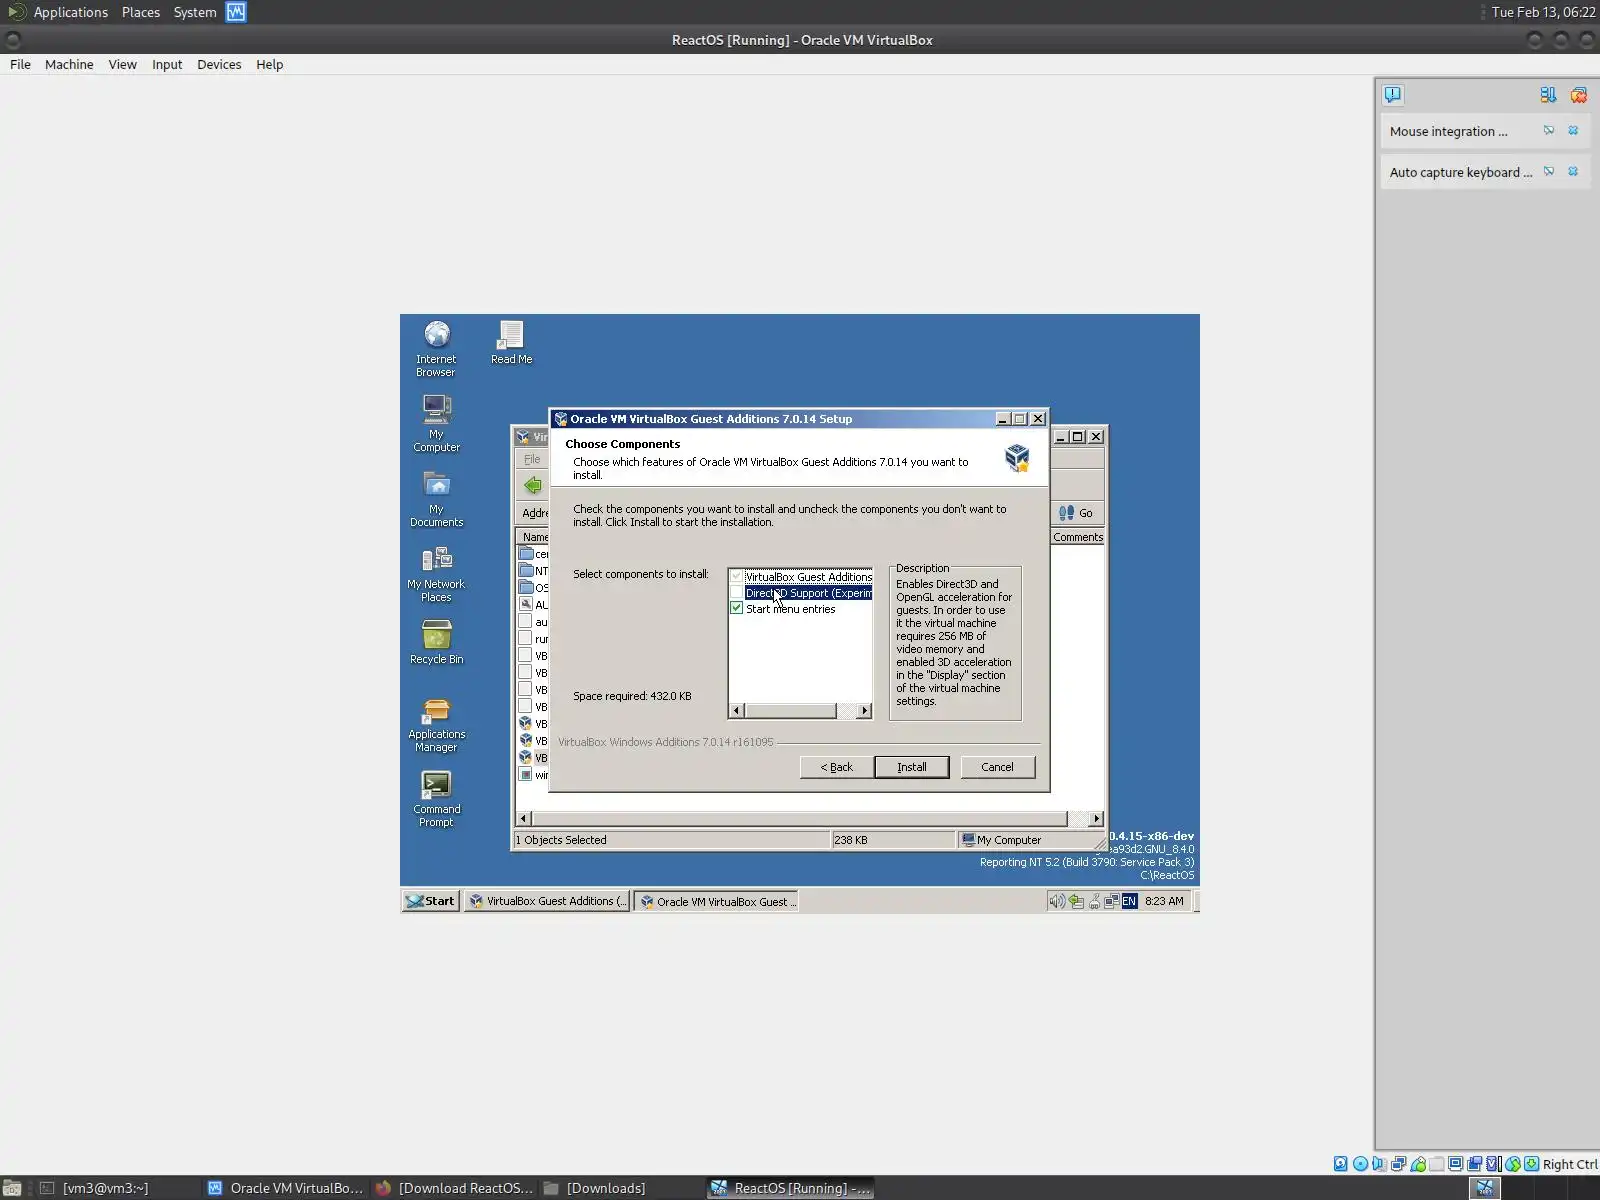Viewport: 1600px width, 1200px height.
Task: Click the clock in the top panel
Action: pyautogui.click(x=1543, y=12)
